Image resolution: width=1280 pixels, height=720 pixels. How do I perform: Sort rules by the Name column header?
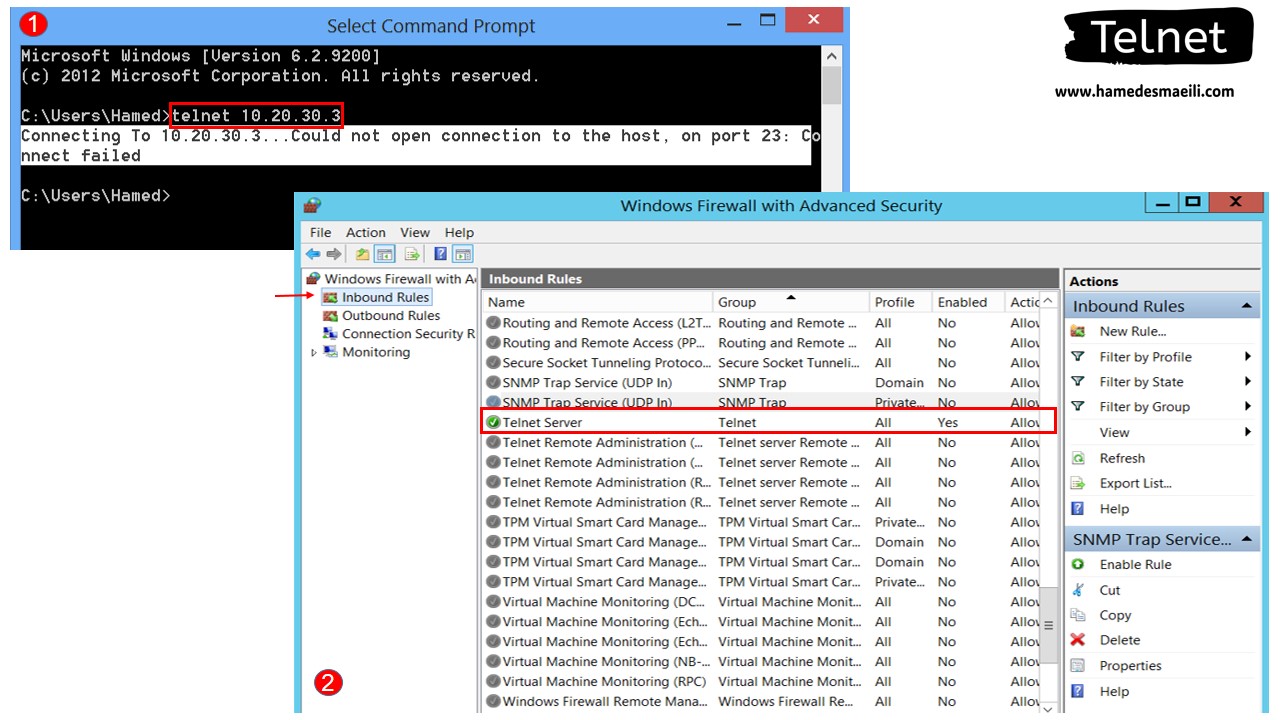597,302
